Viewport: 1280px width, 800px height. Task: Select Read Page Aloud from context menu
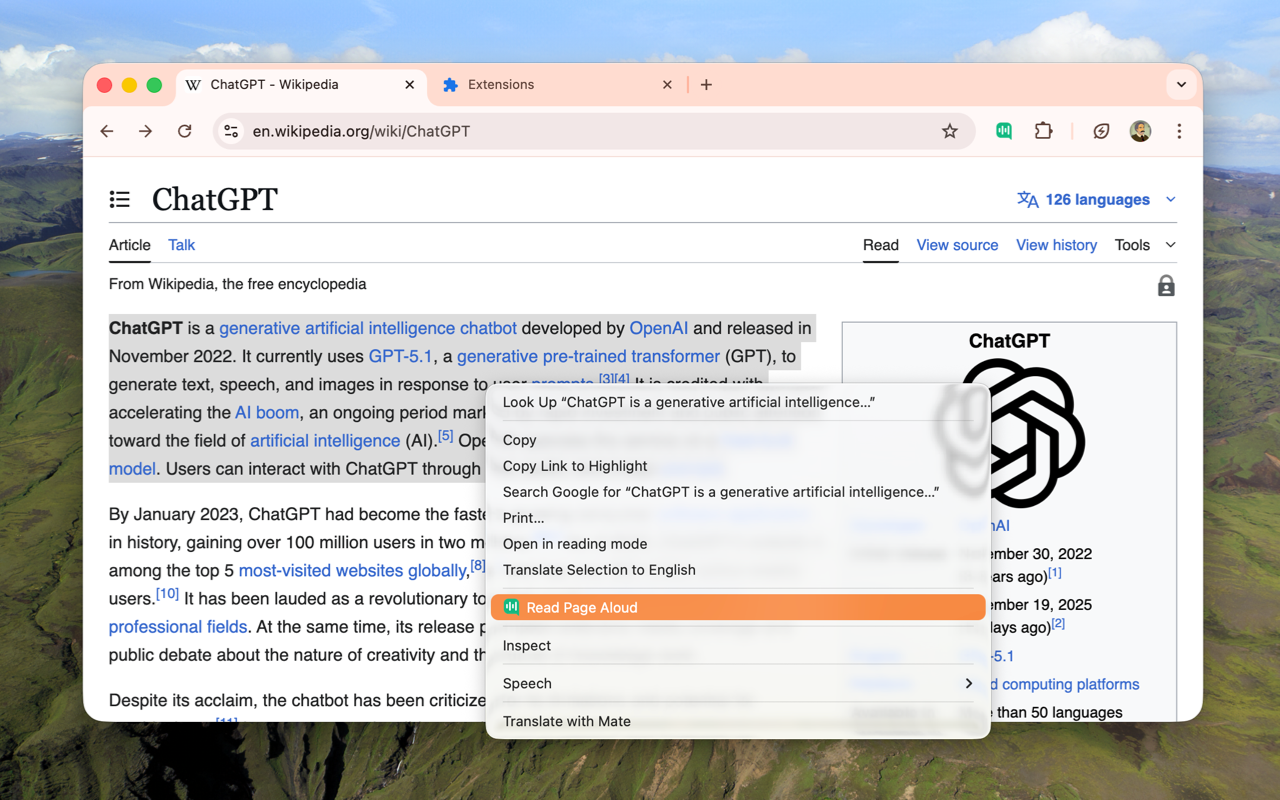[737, 607]
